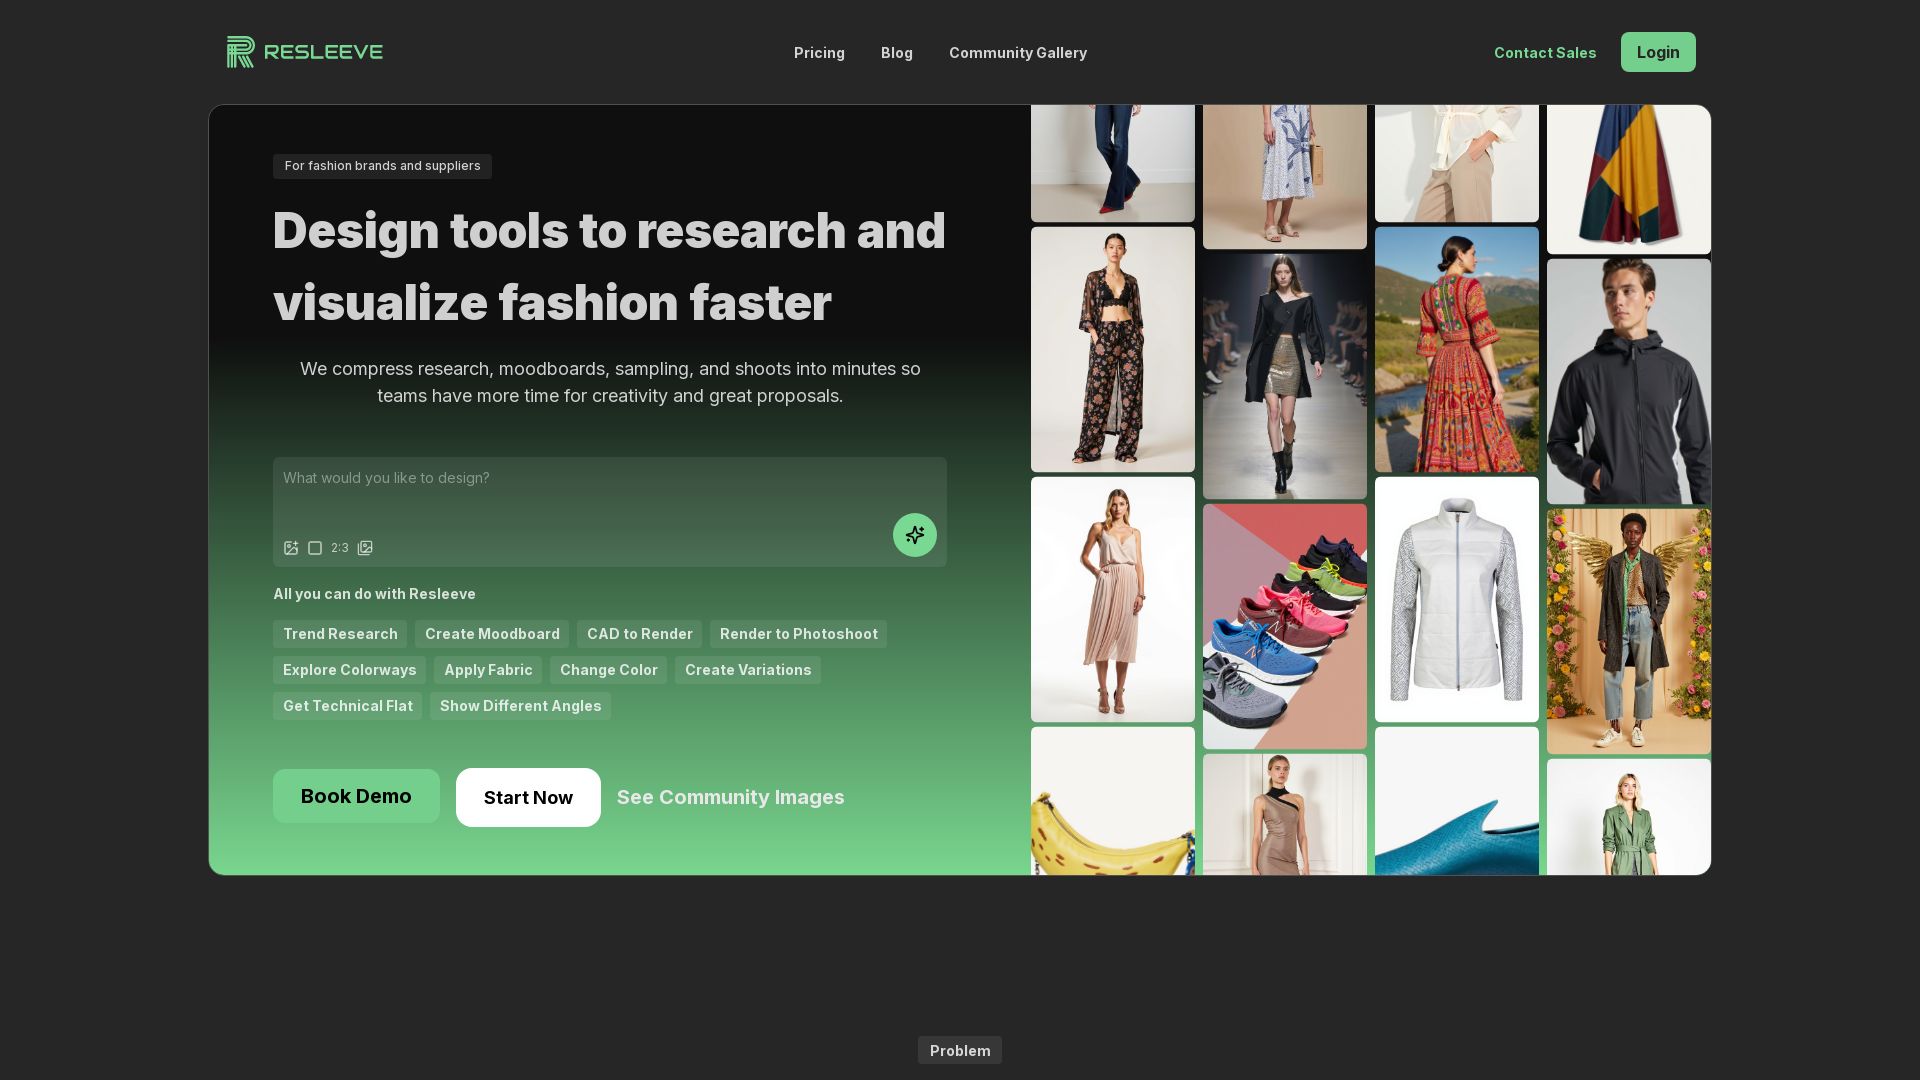Click the Problem section tag
The height and width of the screenshot is (1080, 1920).
coord(959,1050)
